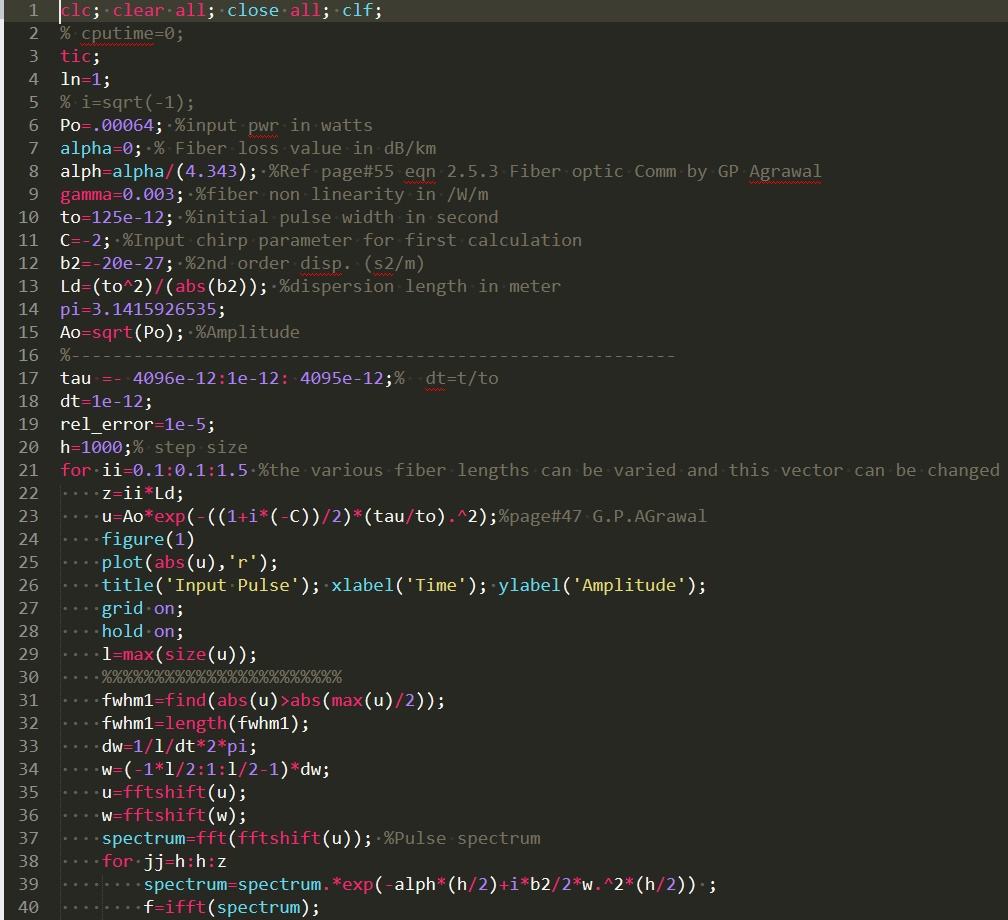Click 'u=fftshift(u);' line
Viewport: 1008px width, 920px height.
pos(174,793)
